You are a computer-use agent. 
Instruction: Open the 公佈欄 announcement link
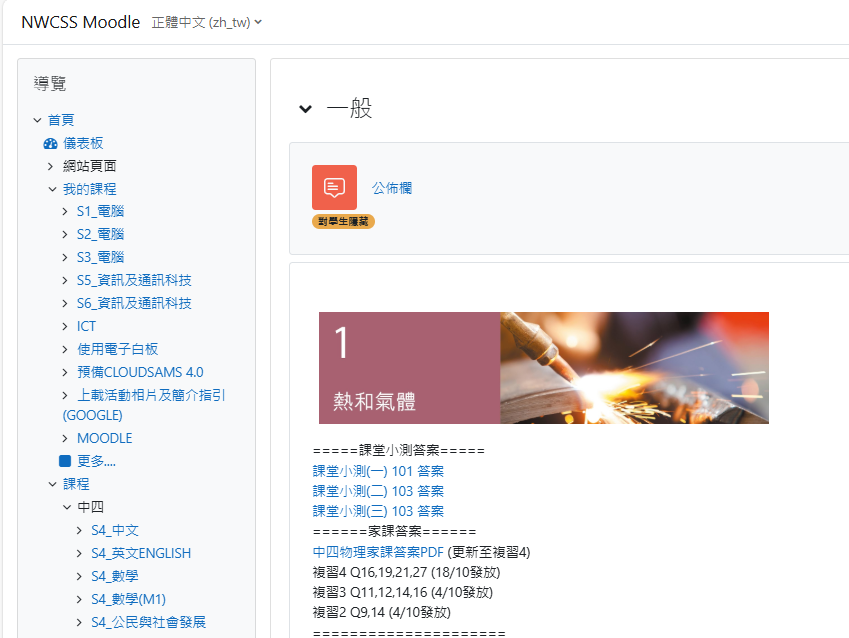[x=392, y=187]
